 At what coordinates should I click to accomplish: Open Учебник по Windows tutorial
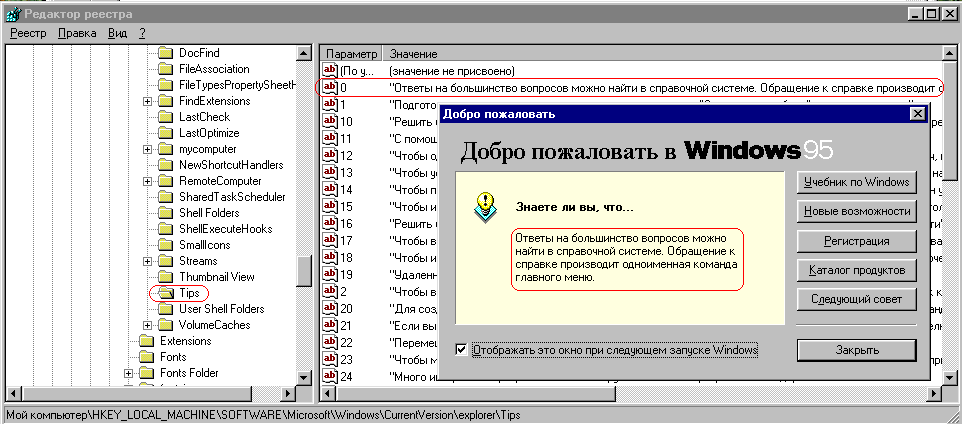(856, 182)
